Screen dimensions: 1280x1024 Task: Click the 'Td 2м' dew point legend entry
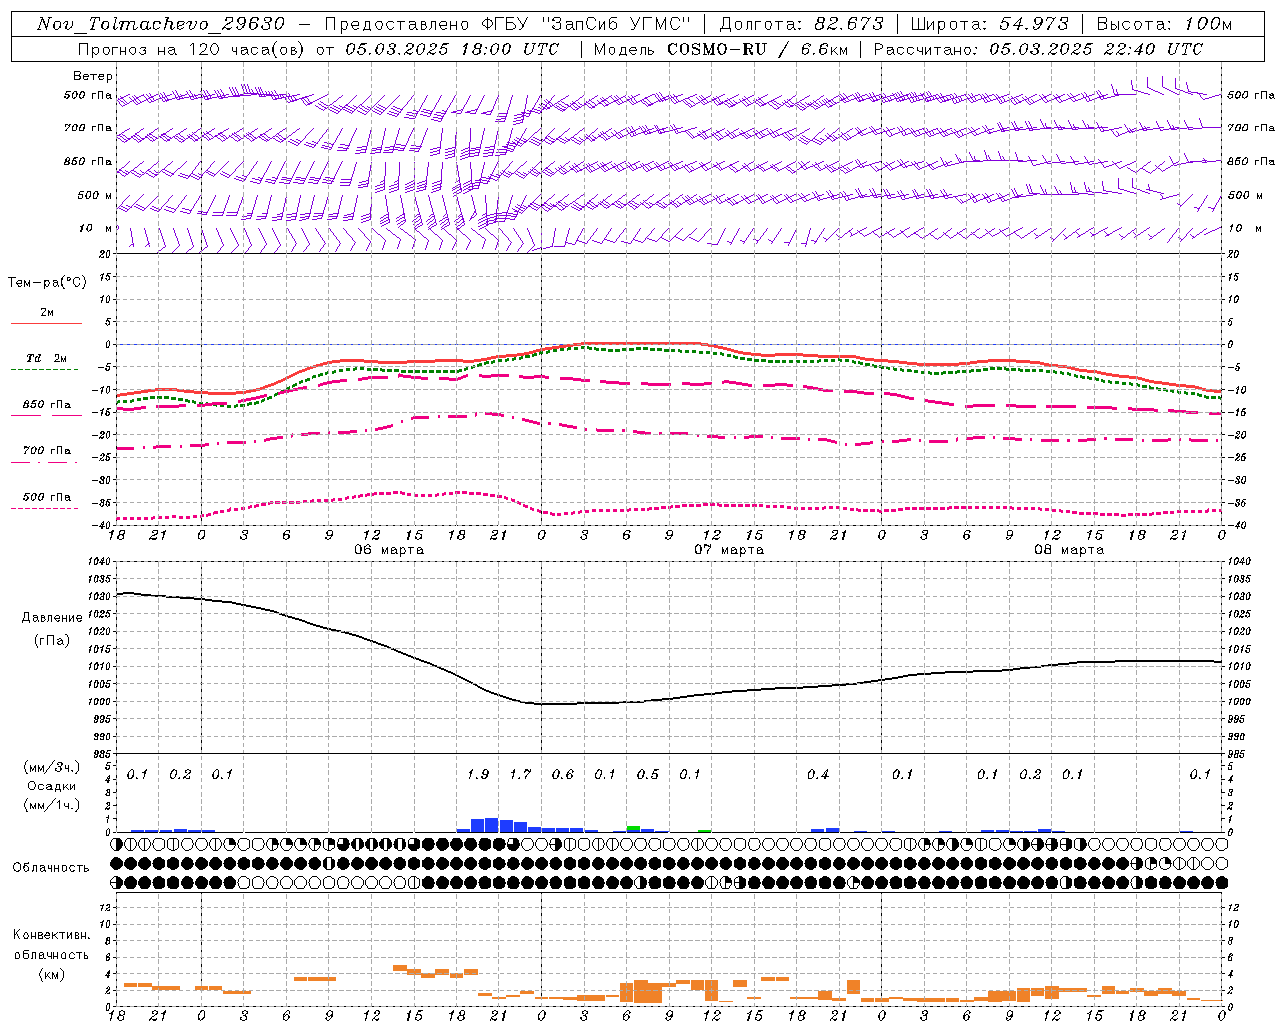47,358
